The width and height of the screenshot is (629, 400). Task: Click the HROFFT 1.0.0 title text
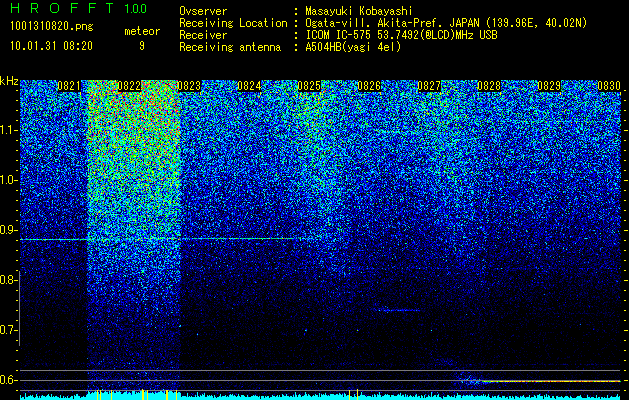click(79, 8)
